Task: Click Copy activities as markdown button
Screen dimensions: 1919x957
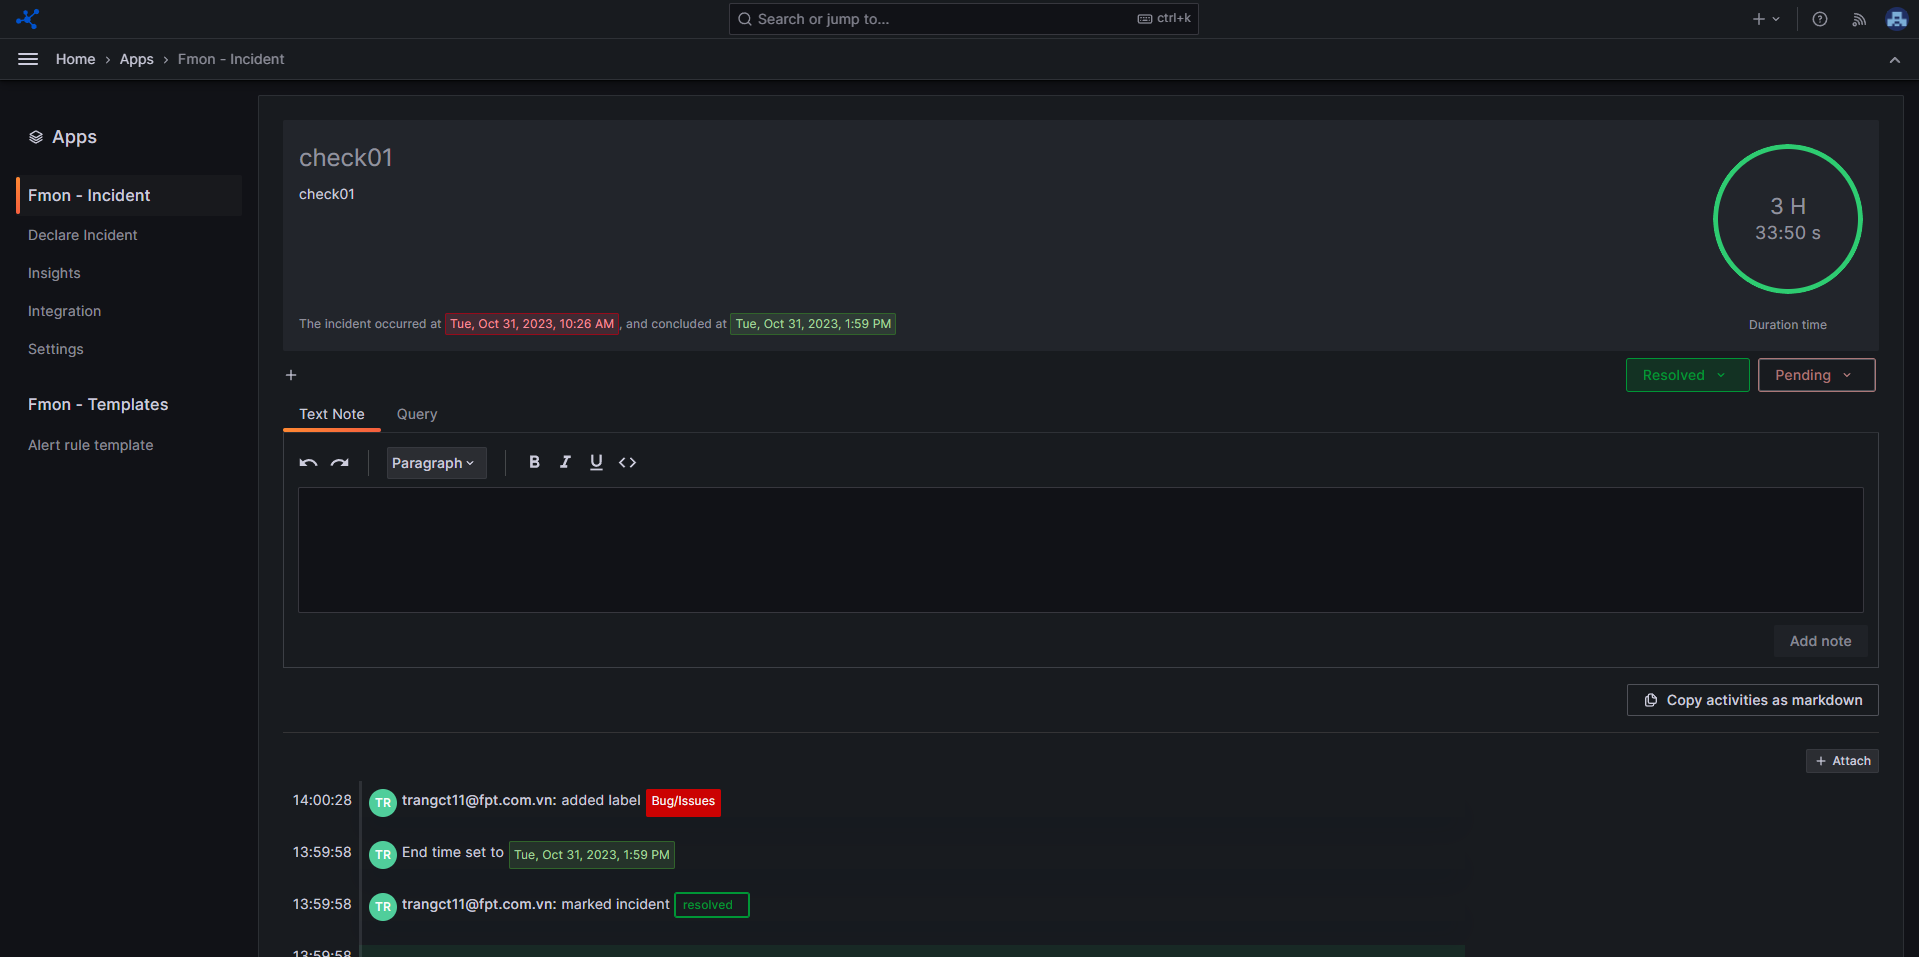Action: coord(1752,700)
